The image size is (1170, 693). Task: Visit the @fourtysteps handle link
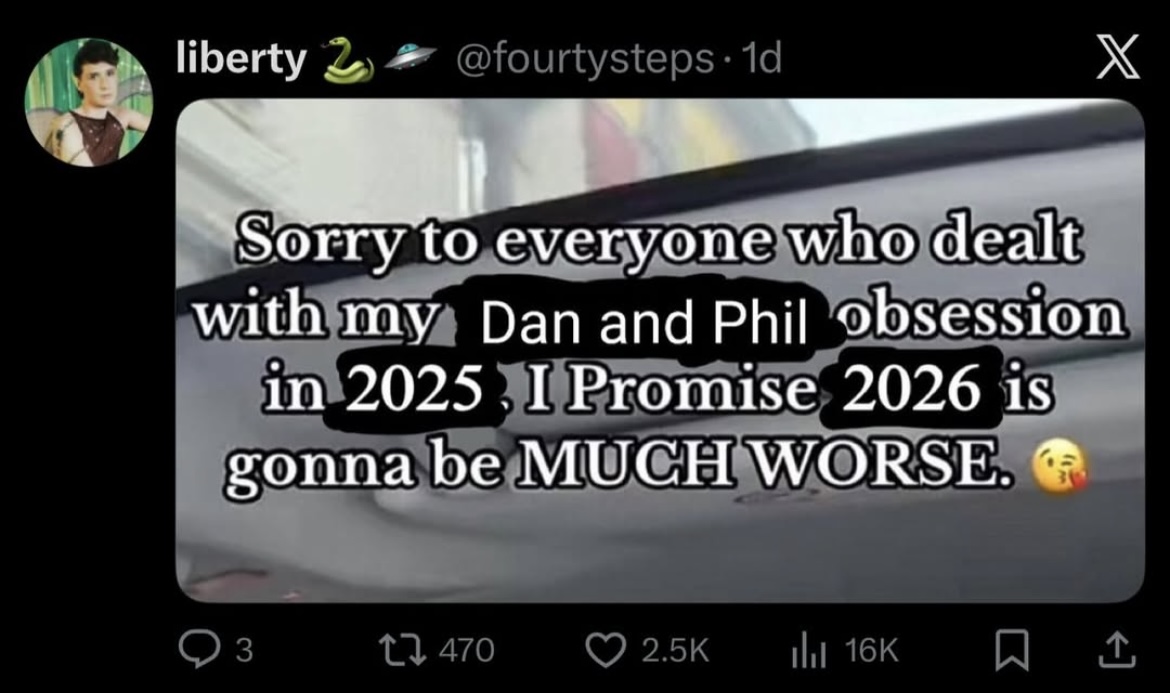pos(584,58)
